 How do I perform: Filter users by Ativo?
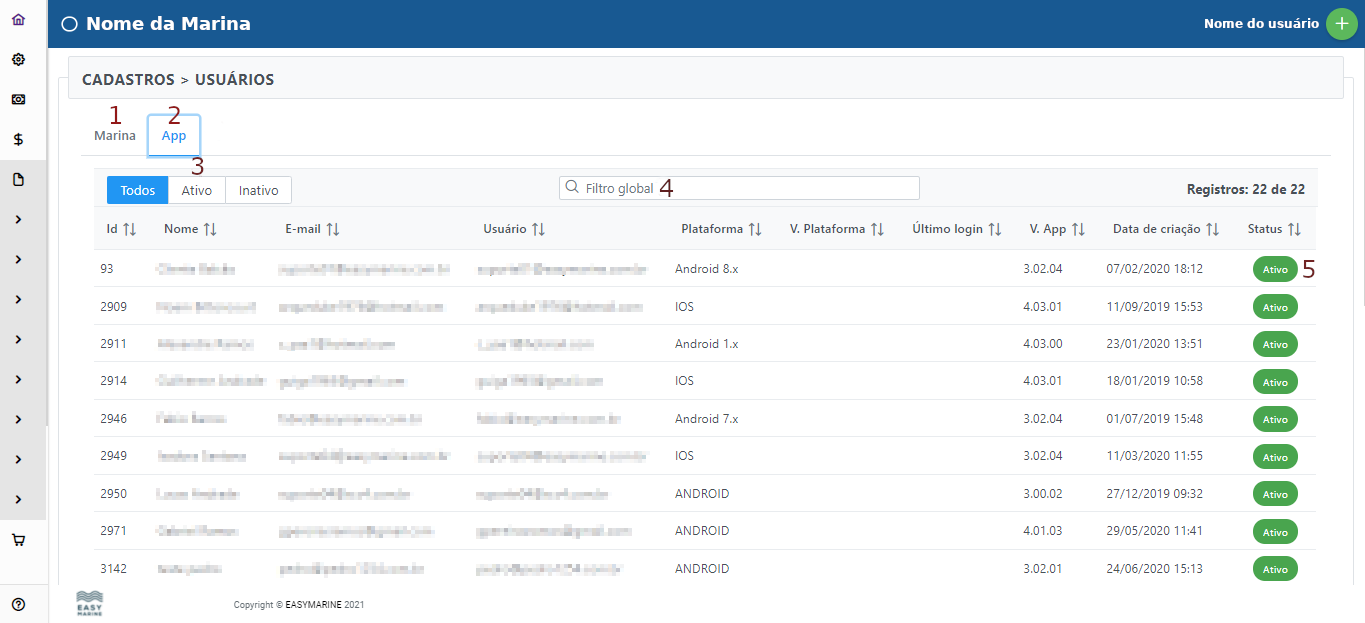pos(197,190)
